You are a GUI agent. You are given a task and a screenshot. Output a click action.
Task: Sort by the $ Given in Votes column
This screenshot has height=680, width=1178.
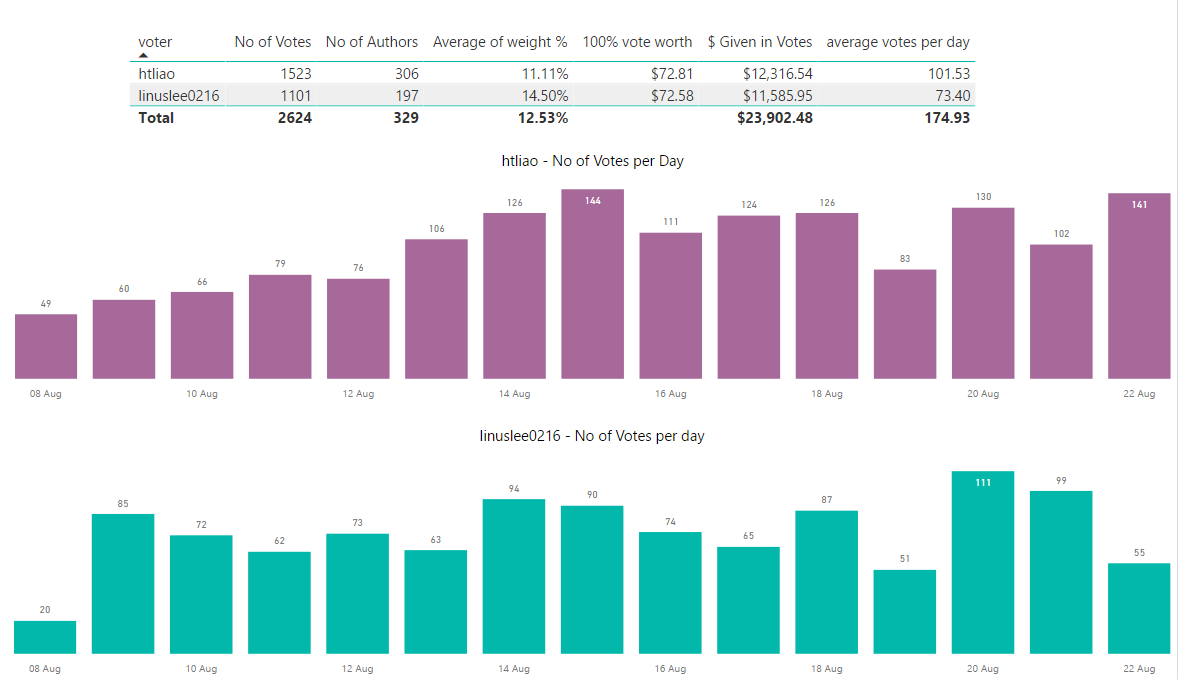point(760,42)
